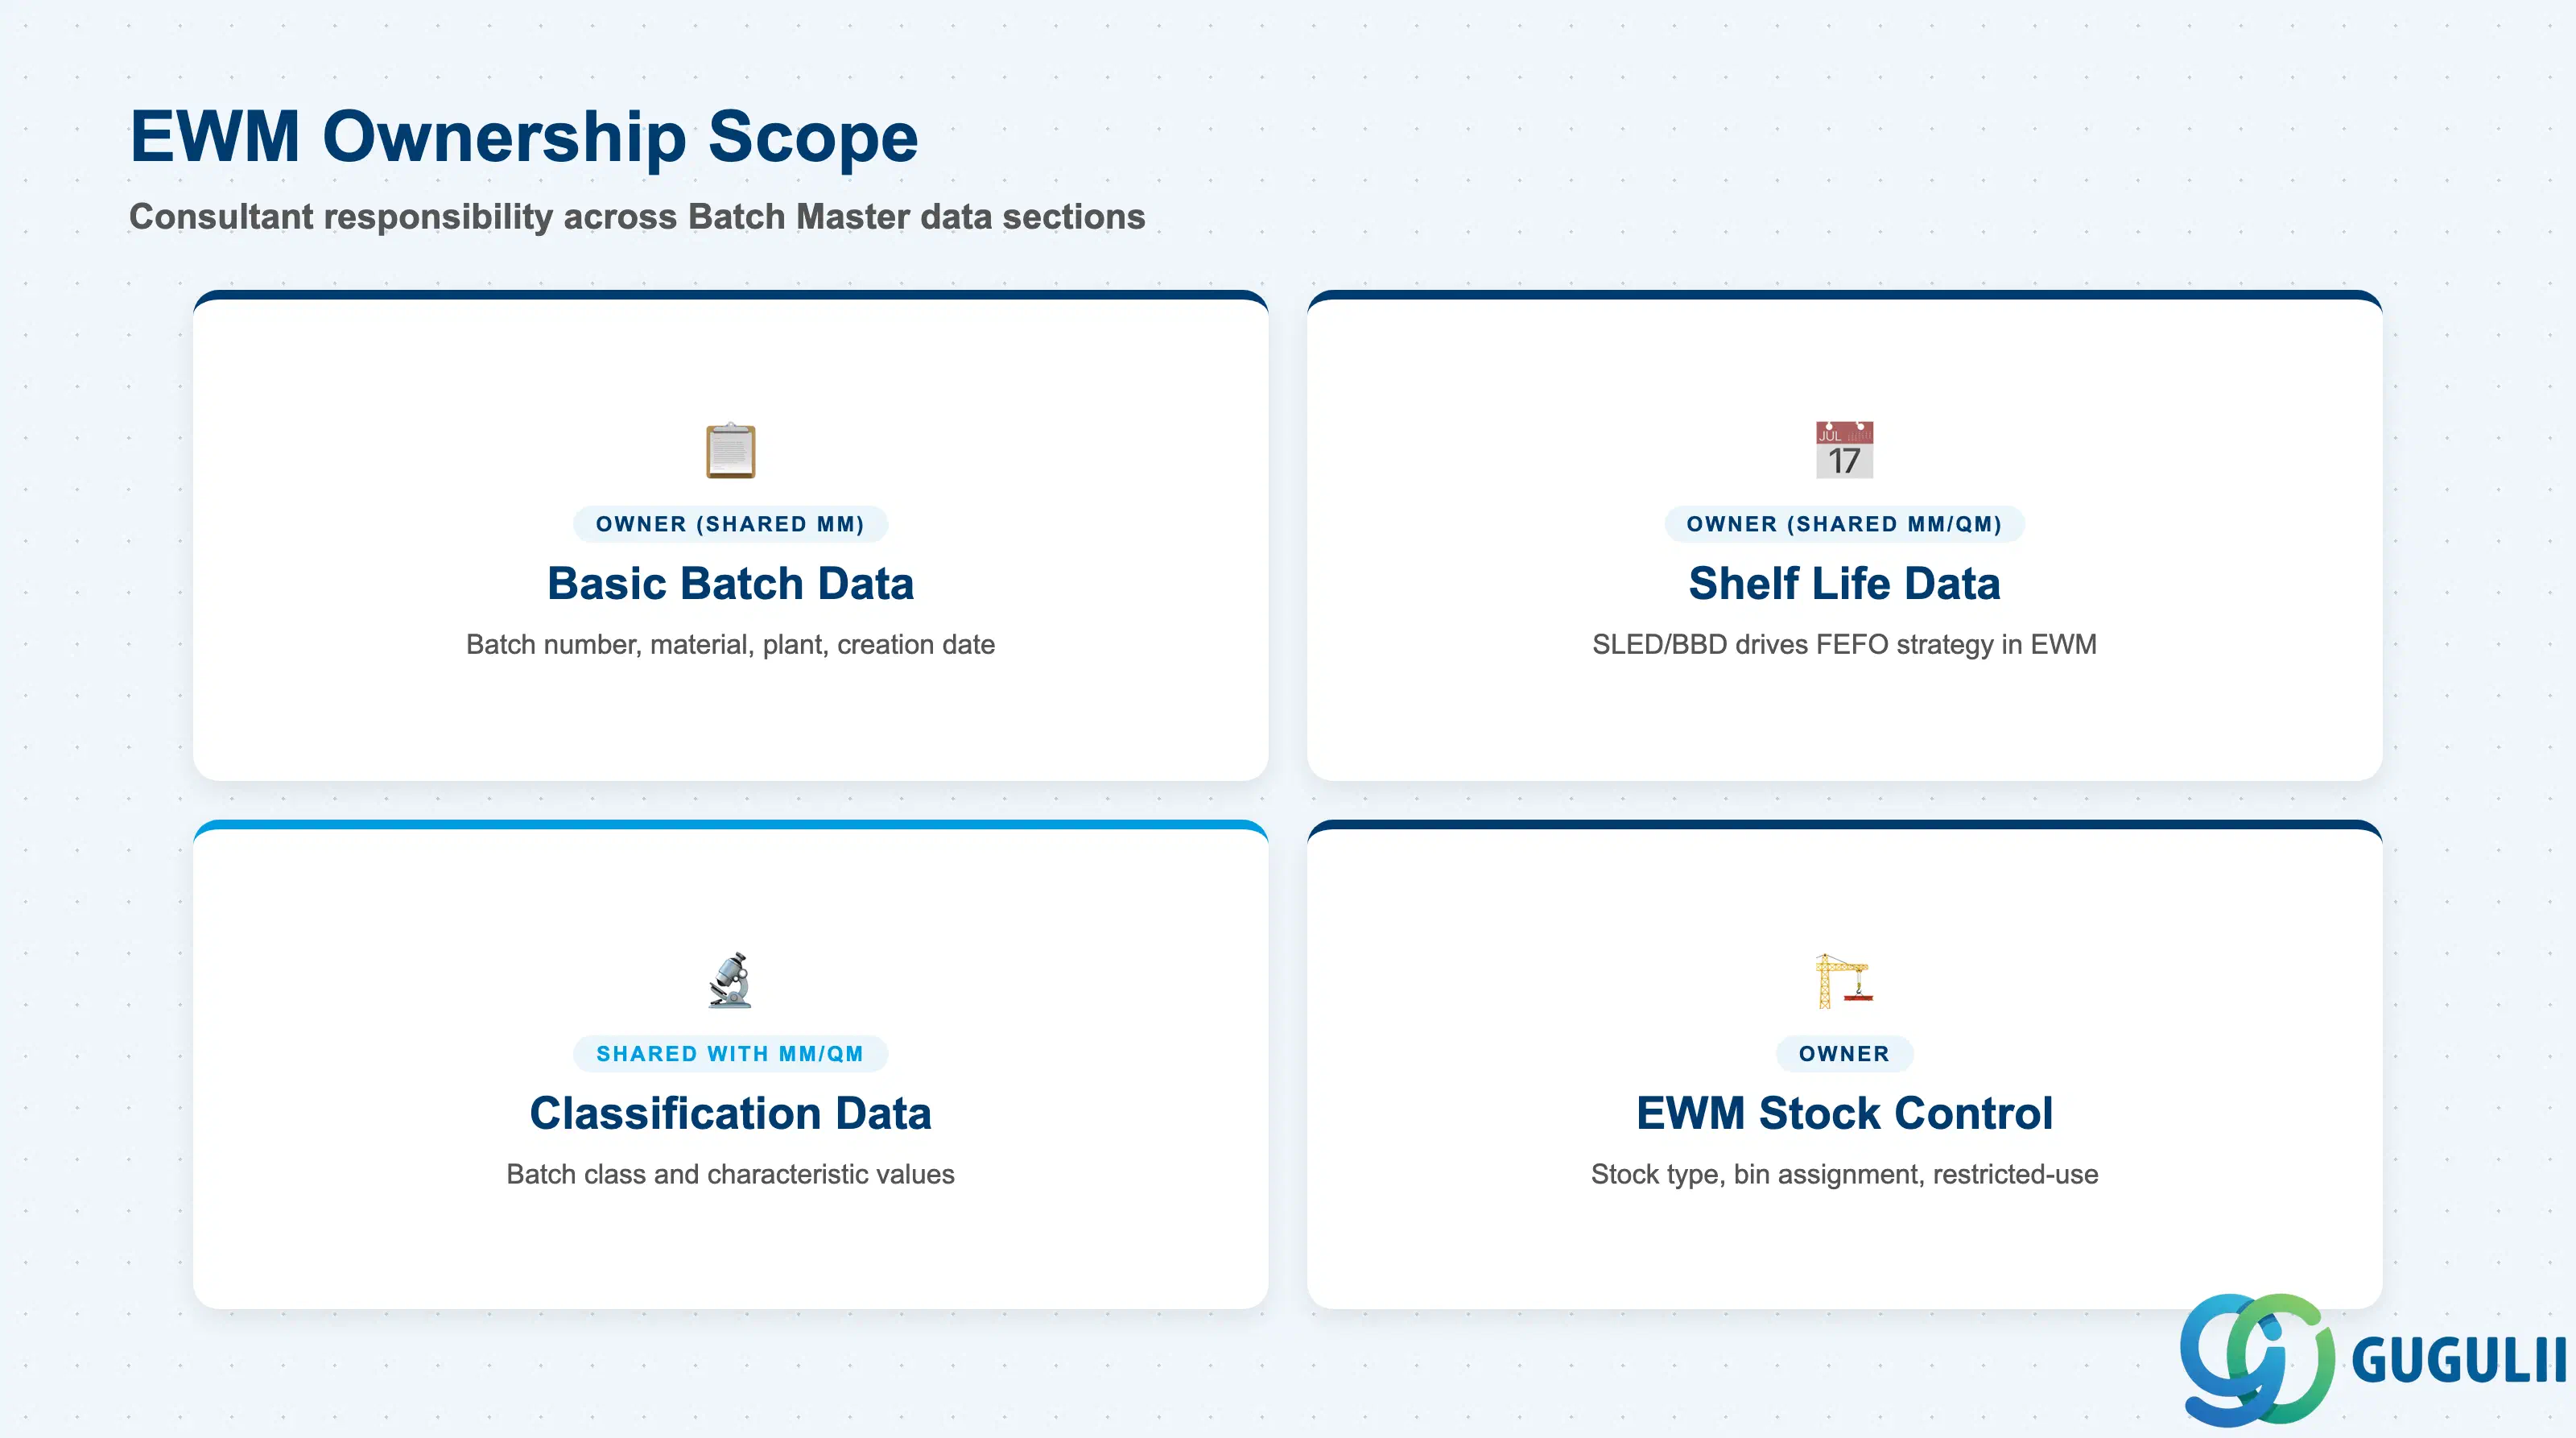Viewport: 2576px width, 1438px height.
Task: Select the OWNER badge on EWM Stock Control
Action: tap(1844, 1054)
